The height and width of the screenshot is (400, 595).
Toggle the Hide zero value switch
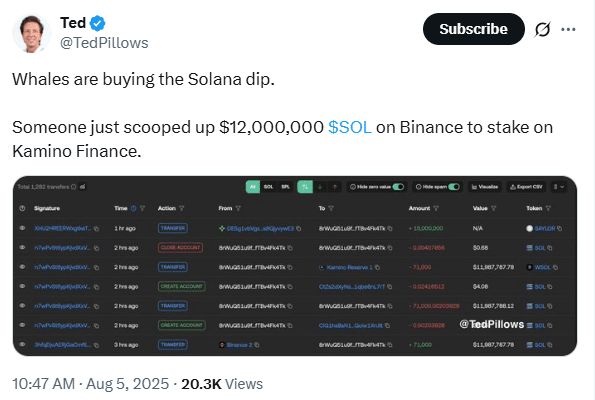(x=398, y=187)
